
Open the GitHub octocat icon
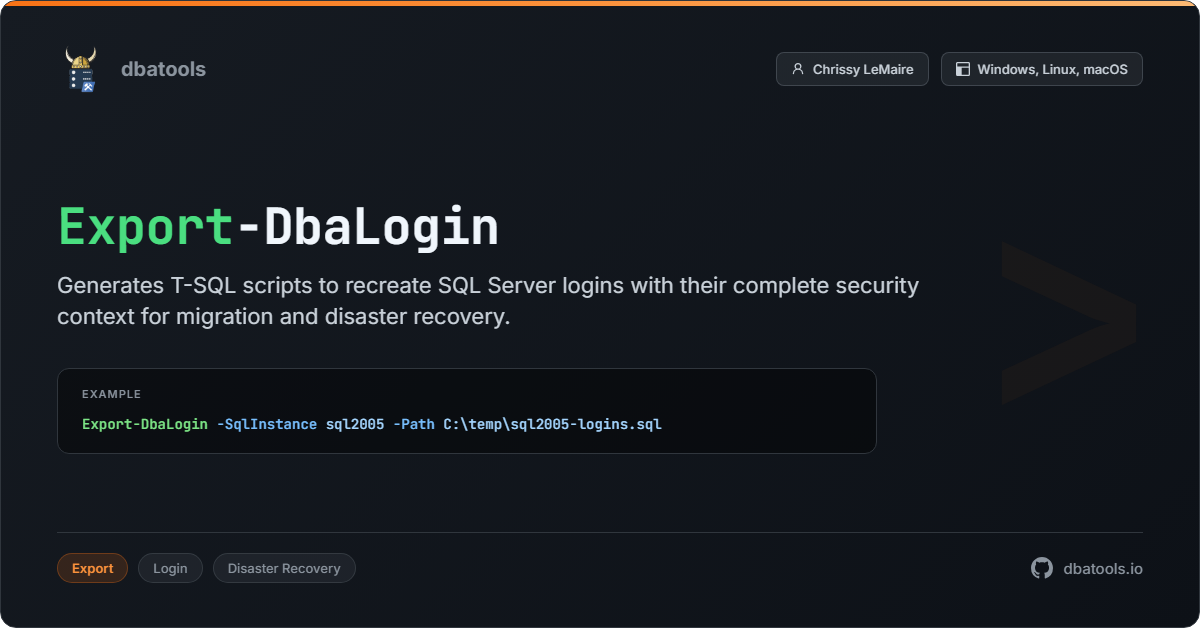pos(1042,568)
